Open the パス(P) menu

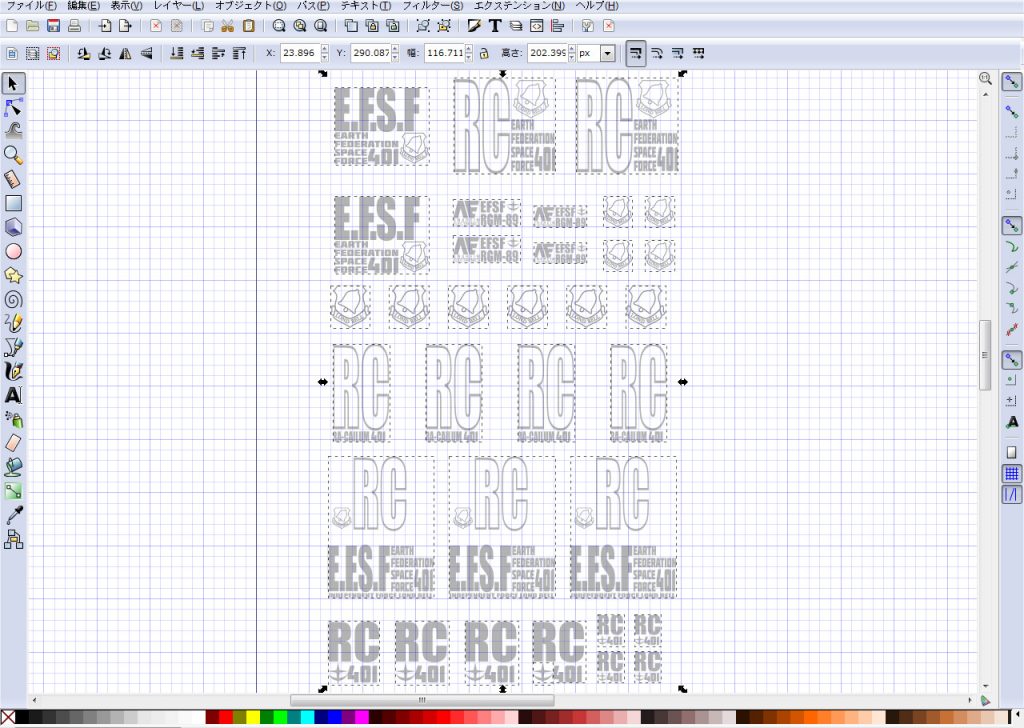313,6
